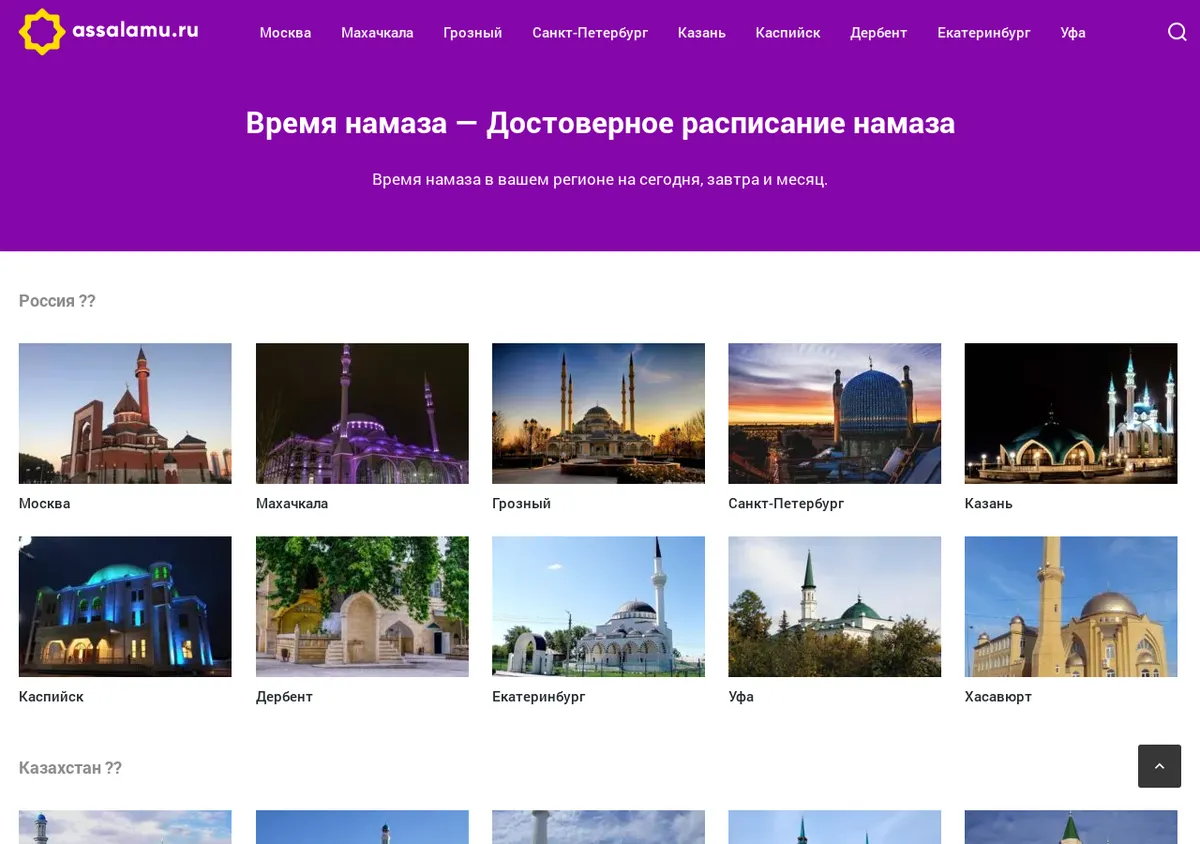Open the Москва mosque thumbnail
Viewport: 1200px width, 844px height.
(x=125, y=414)
